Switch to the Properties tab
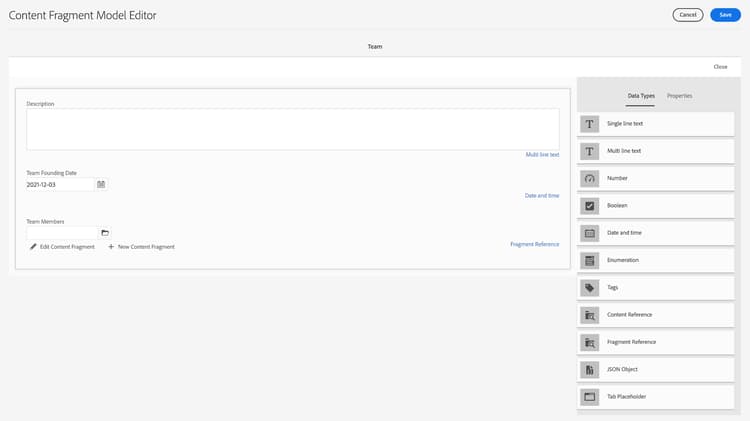 click(x=679, y=96)
